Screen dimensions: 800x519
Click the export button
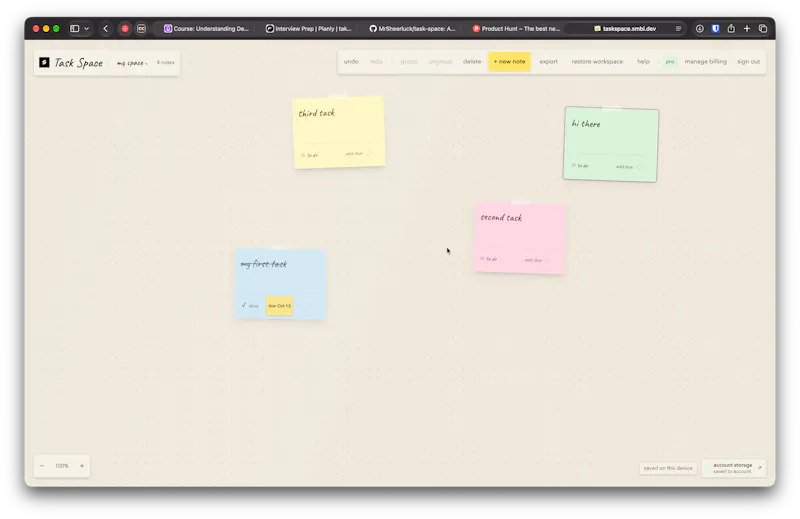549,62
